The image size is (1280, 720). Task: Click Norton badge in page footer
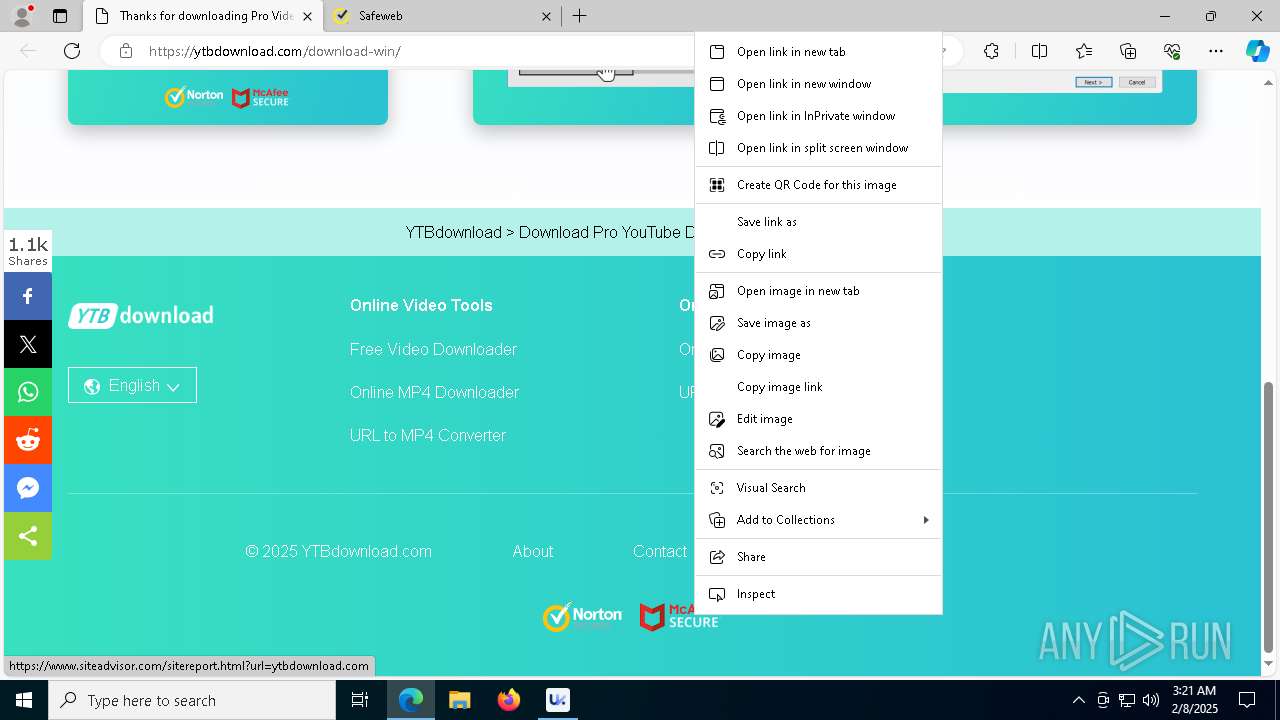coord(582,616)
